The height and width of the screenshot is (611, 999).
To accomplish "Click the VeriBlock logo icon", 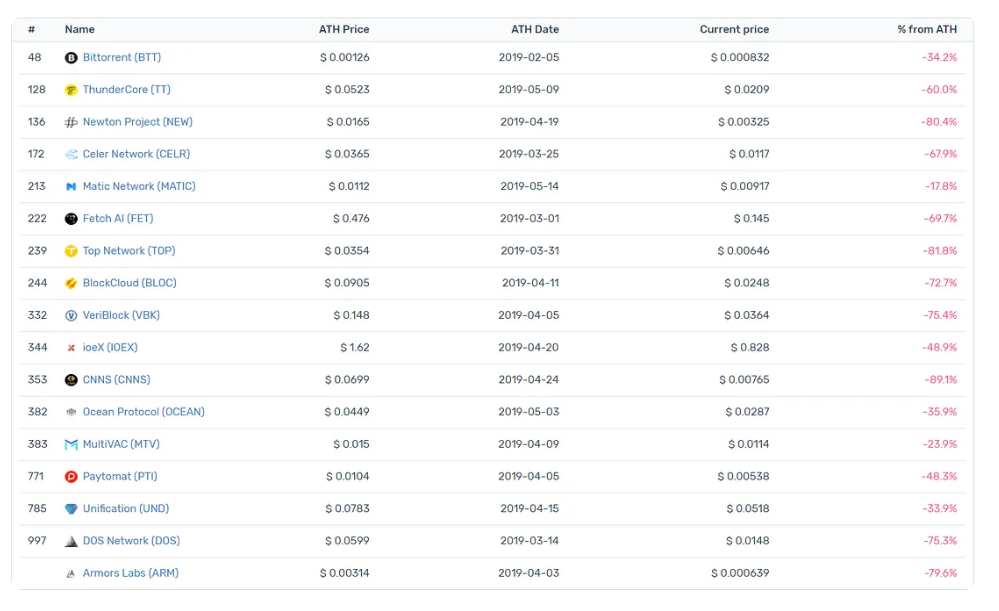I will point(71,315).
